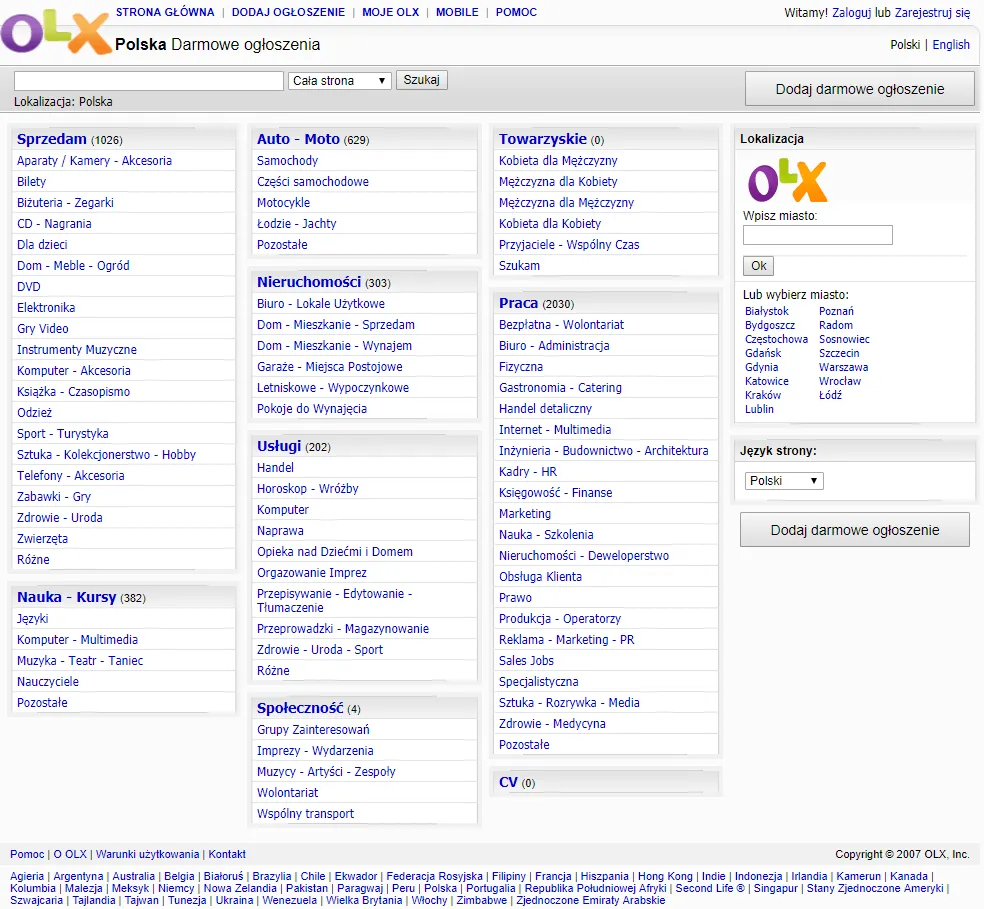Browse 'Gastronomia - Catering' jobs
The width and height of the screenshot is (984, 909).
click(560, 388)
